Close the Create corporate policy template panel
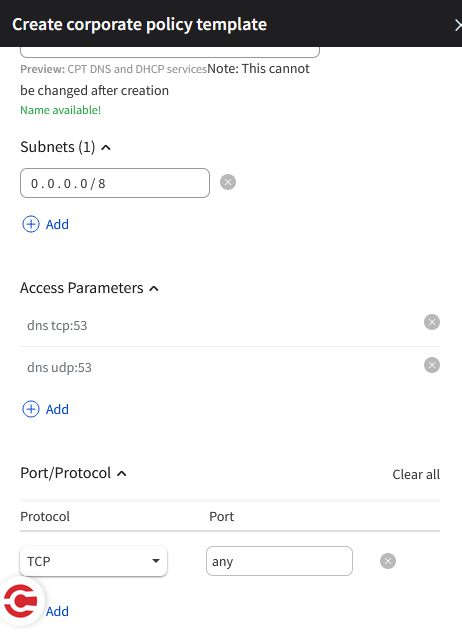462x644 pixels. 458,25
